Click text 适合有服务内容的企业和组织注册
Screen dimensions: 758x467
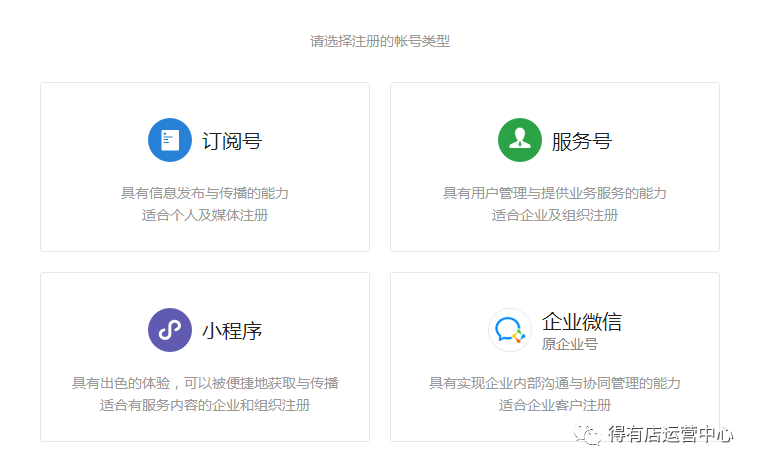tap(205, 405)
